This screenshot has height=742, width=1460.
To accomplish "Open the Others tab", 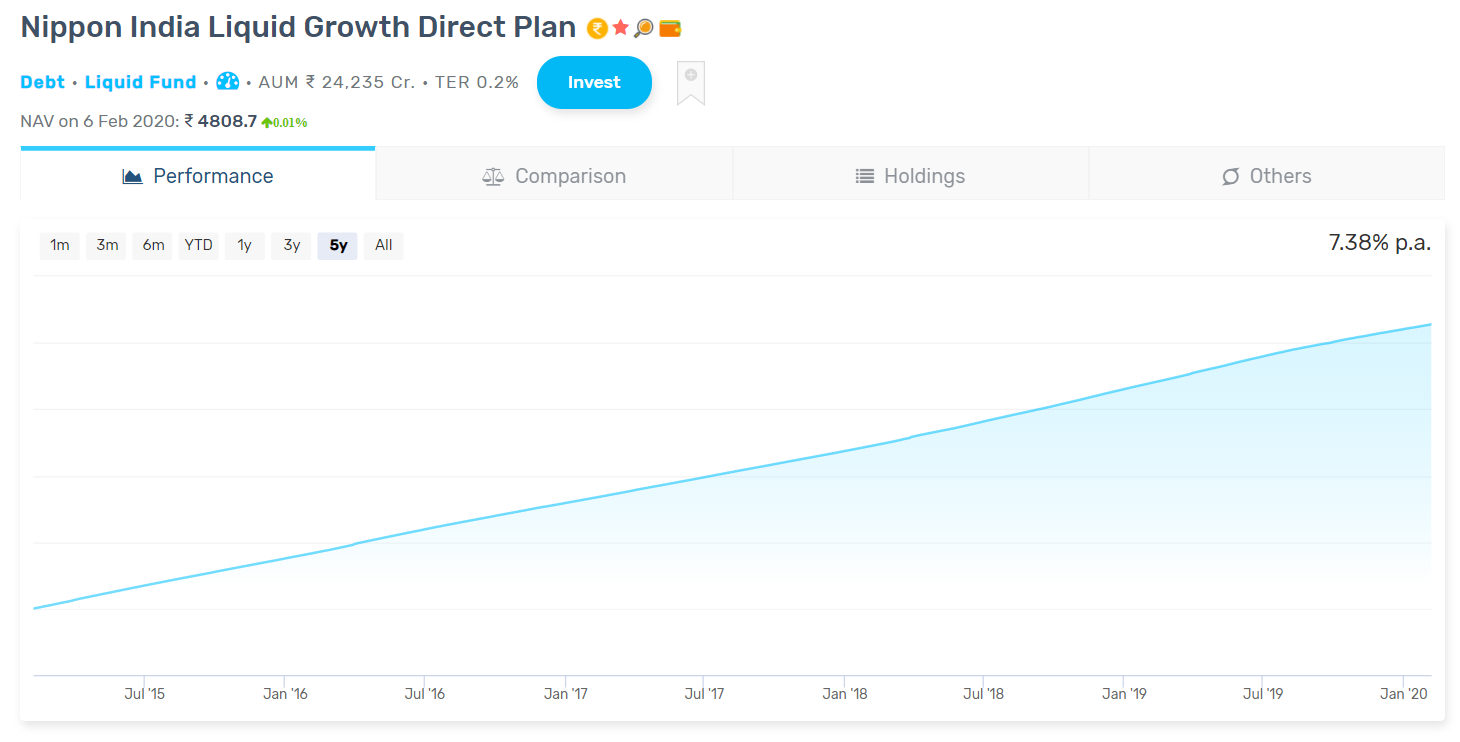I will click(1267, 176).
